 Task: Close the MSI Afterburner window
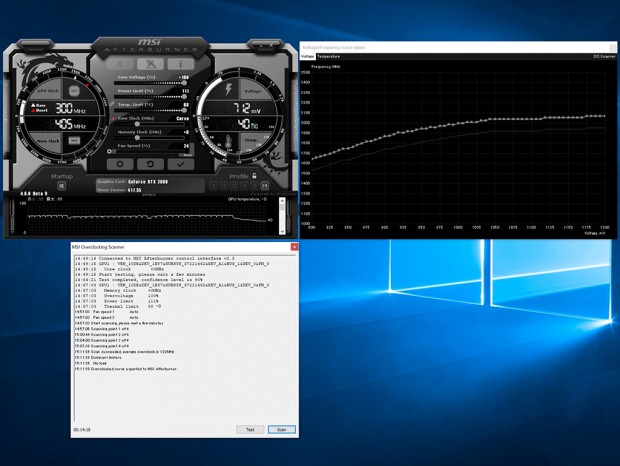271,46
